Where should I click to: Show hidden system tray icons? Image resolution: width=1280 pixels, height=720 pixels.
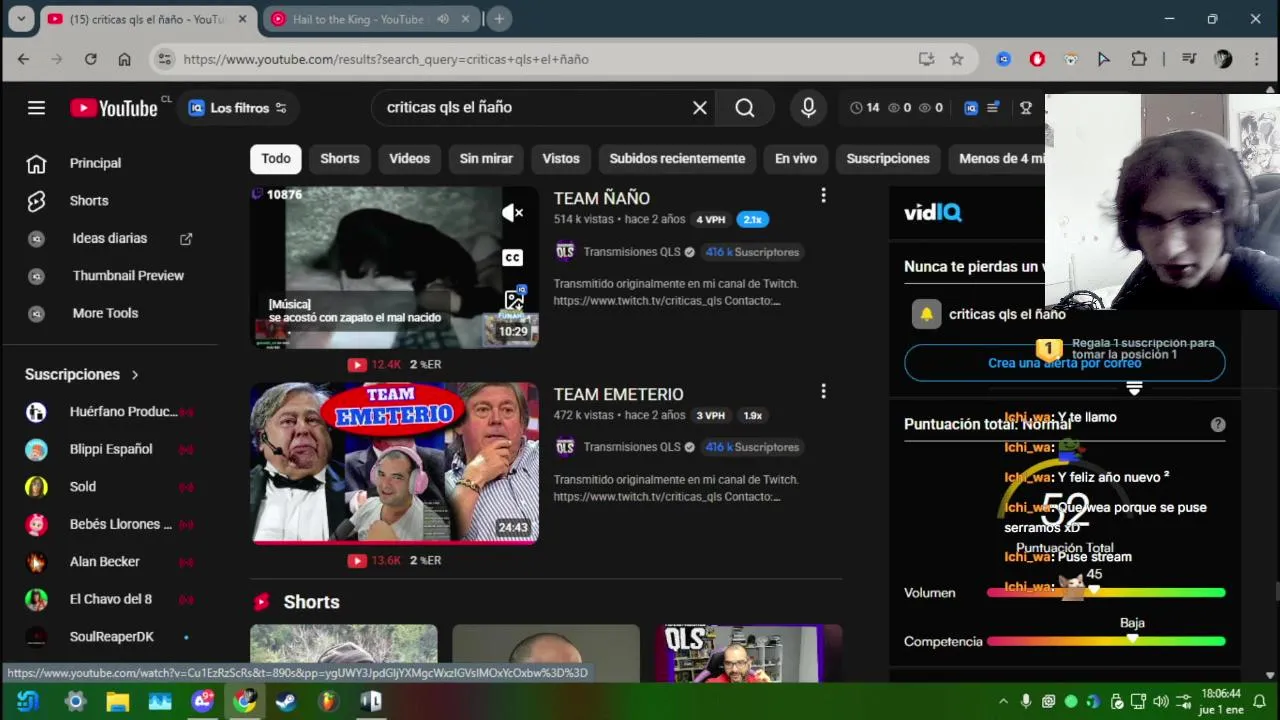[x=1003, y=702]
